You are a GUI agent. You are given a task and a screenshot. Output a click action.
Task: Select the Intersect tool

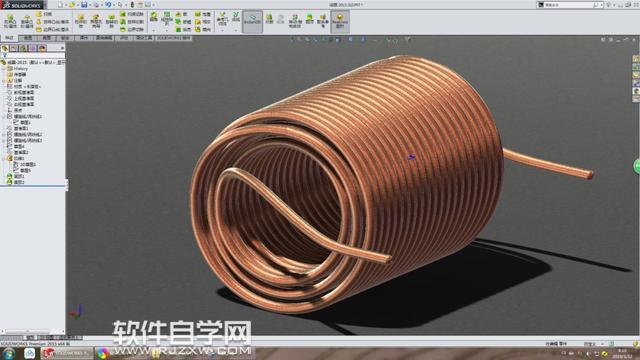point(203,22)
